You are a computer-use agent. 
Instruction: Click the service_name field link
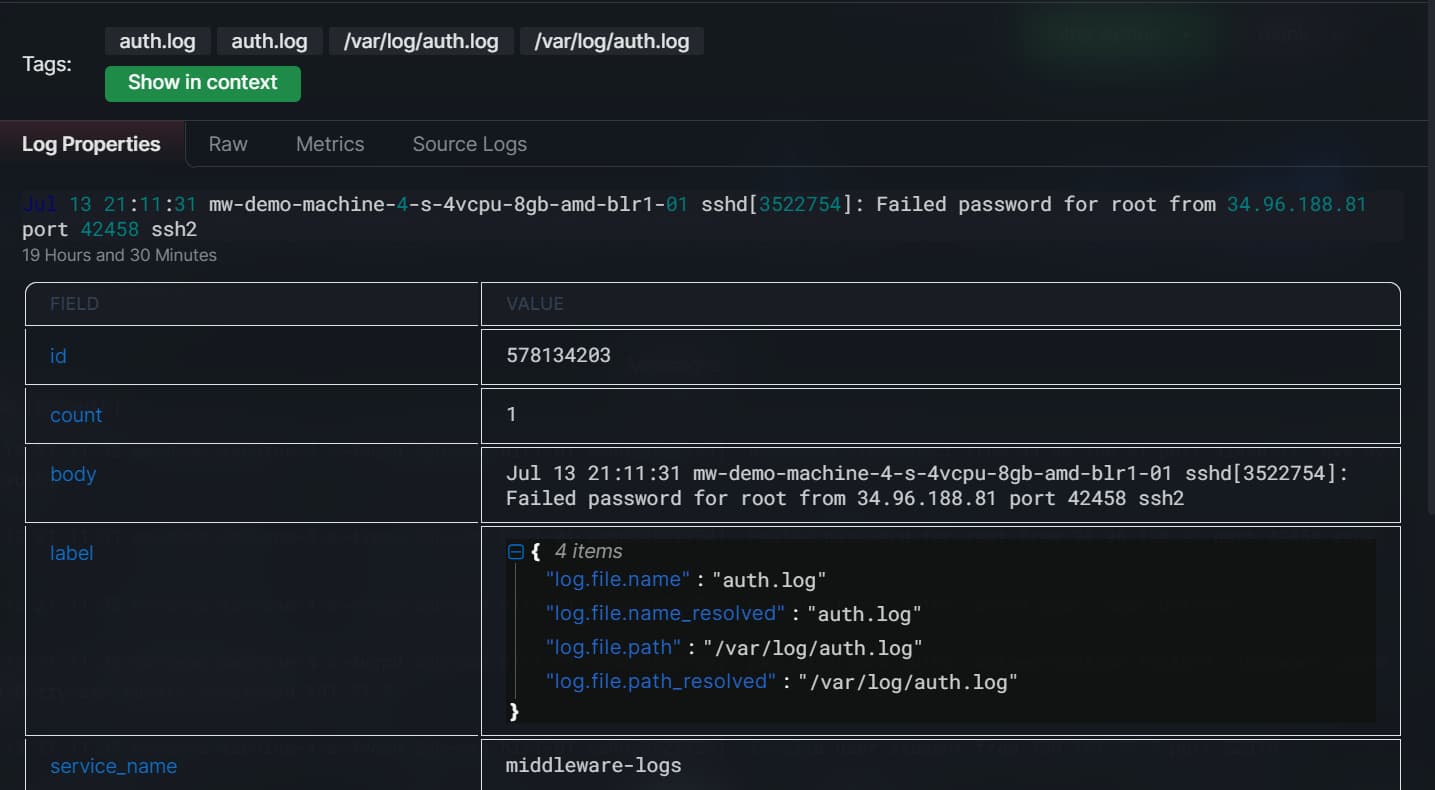[113, 765]
